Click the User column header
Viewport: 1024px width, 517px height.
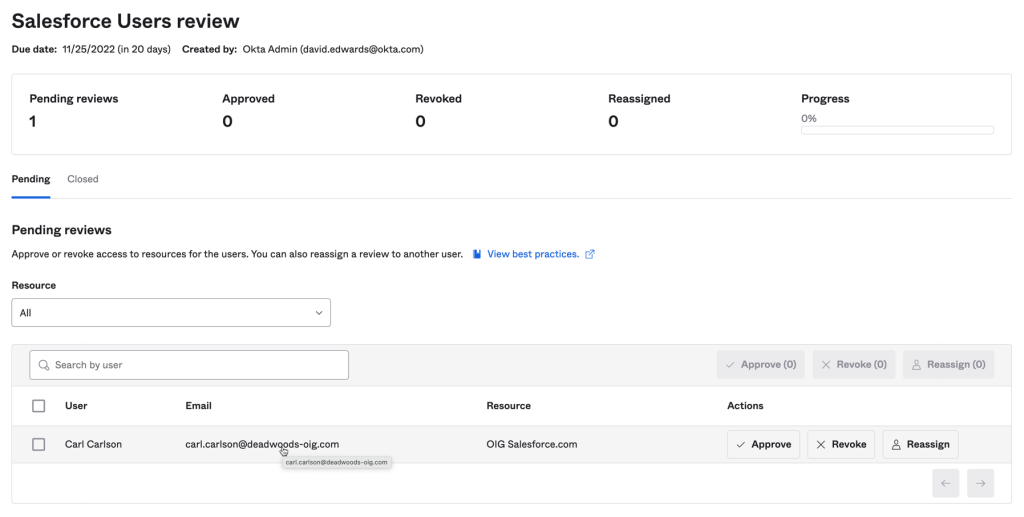pos(76,406)
